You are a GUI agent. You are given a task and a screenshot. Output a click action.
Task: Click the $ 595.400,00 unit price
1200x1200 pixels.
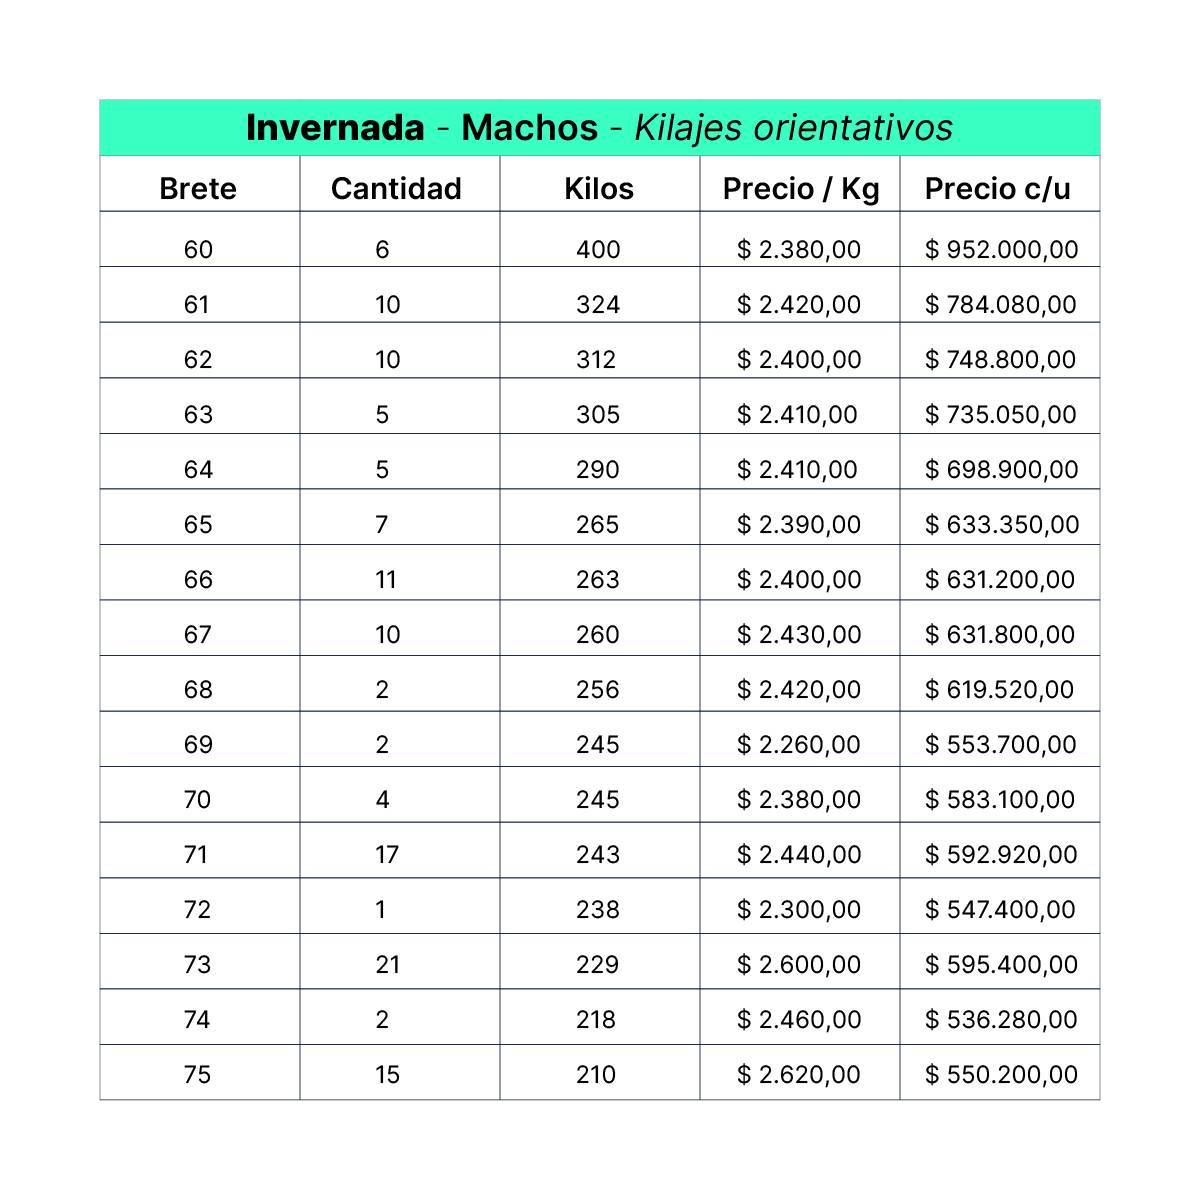[x=1001, y=964]
